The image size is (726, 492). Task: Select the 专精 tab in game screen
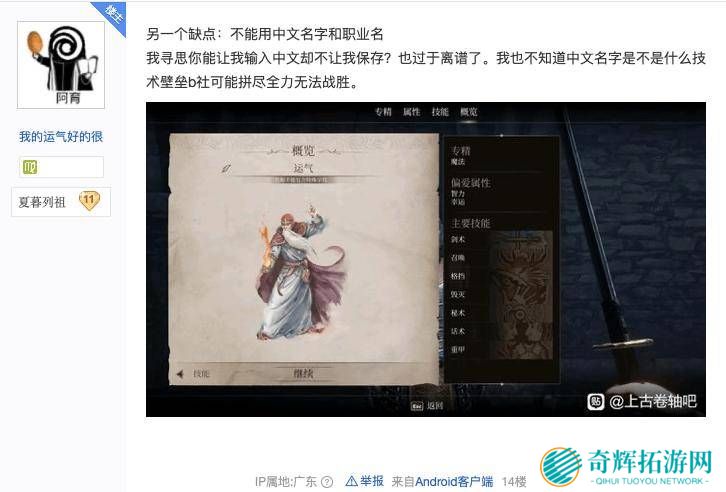coord(383,112)
